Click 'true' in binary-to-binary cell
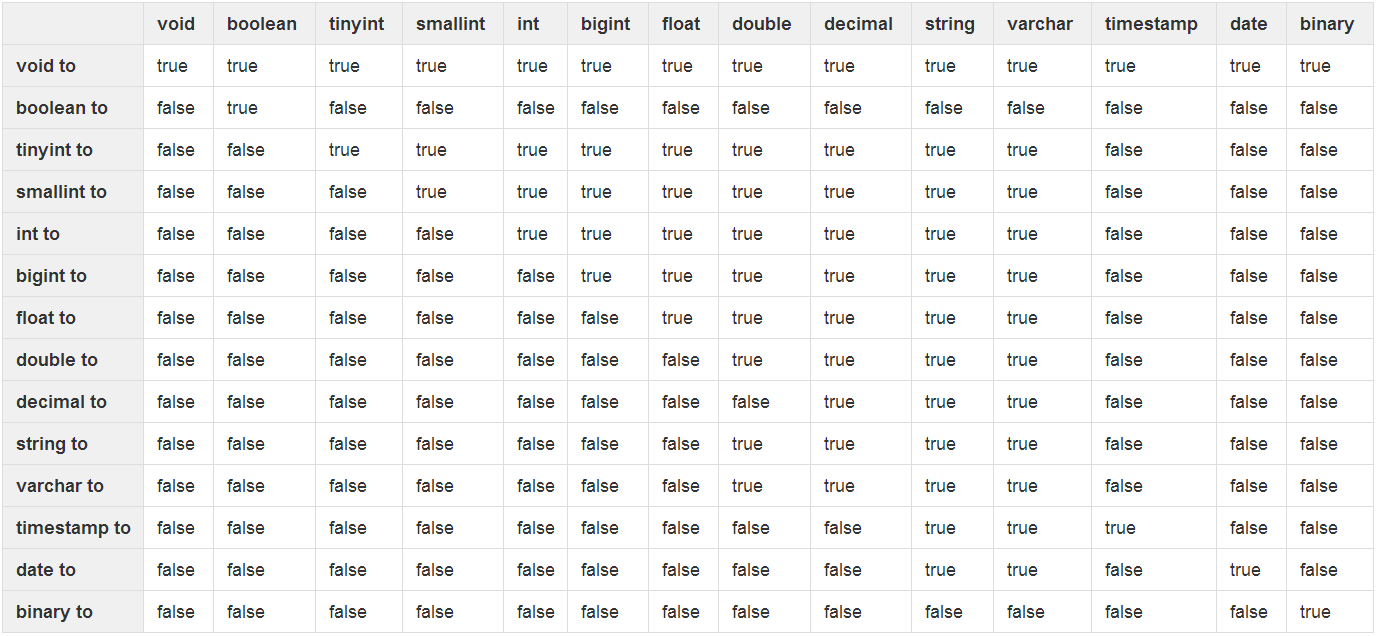 pyautogui.click(x=1315, y=612)
